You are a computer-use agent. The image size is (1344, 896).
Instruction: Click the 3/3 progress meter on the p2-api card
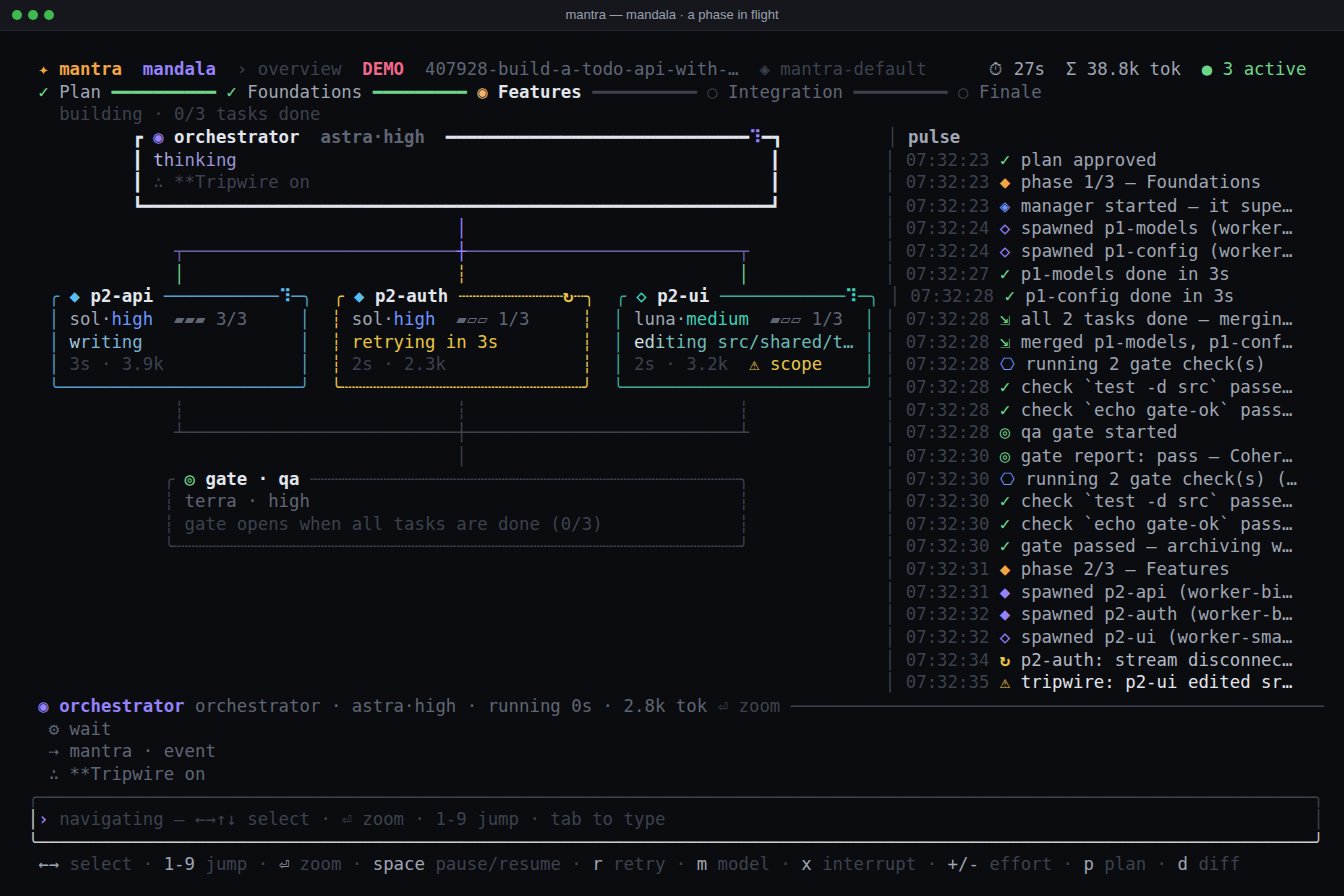point(210,319)
